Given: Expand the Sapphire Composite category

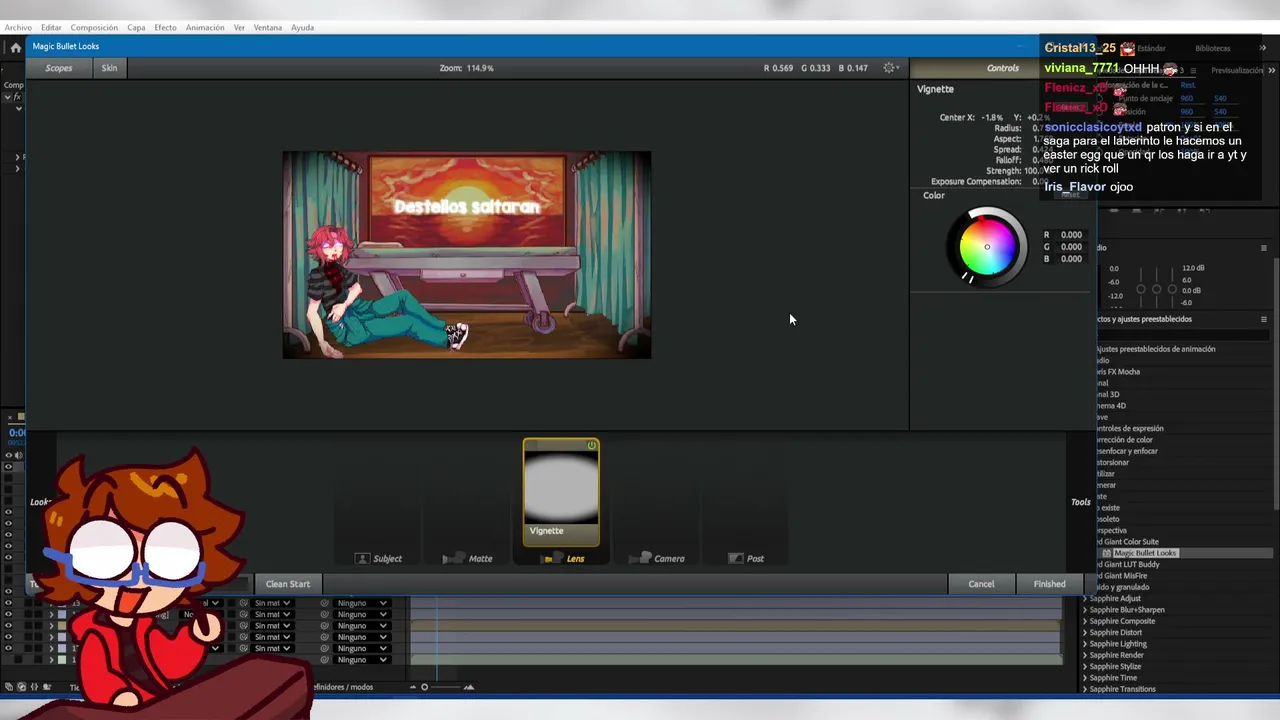Looking at the screenshot, I should pos(1085,621).
